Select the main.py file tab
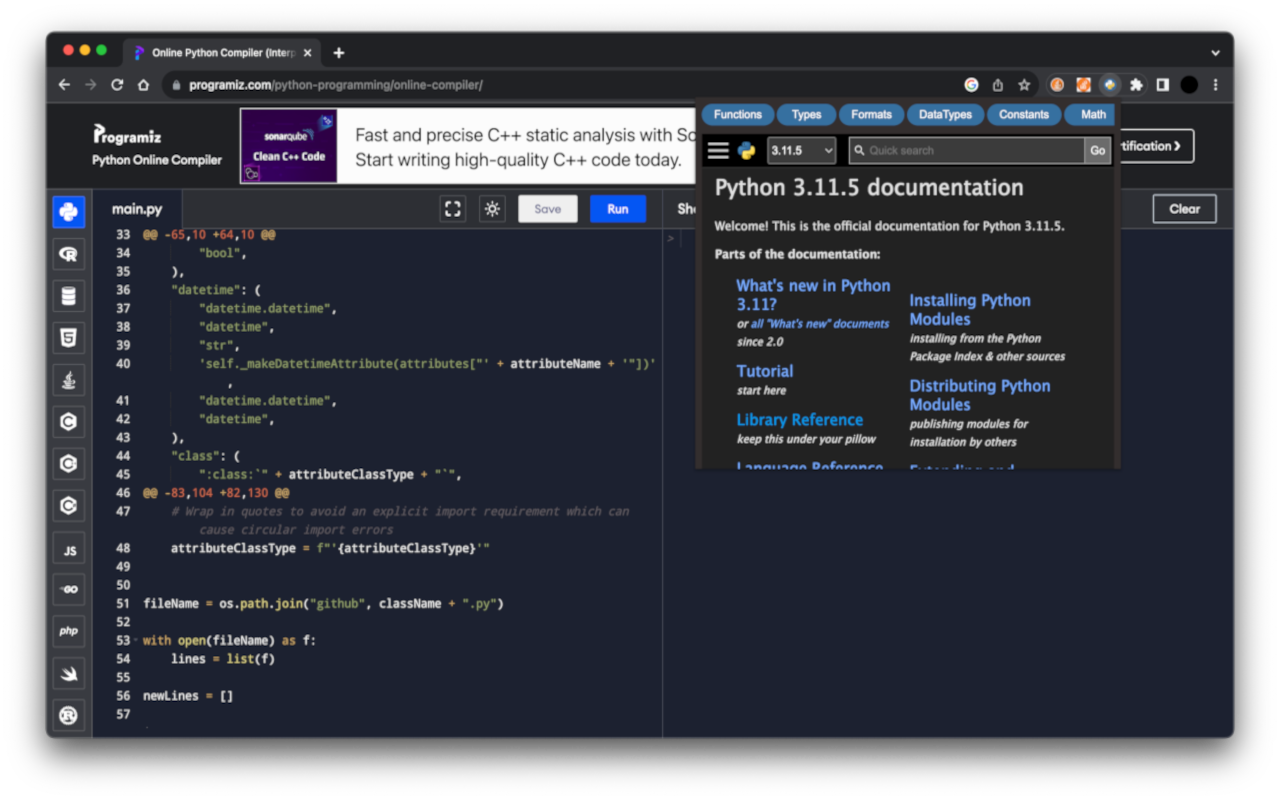 pos(137,209)
